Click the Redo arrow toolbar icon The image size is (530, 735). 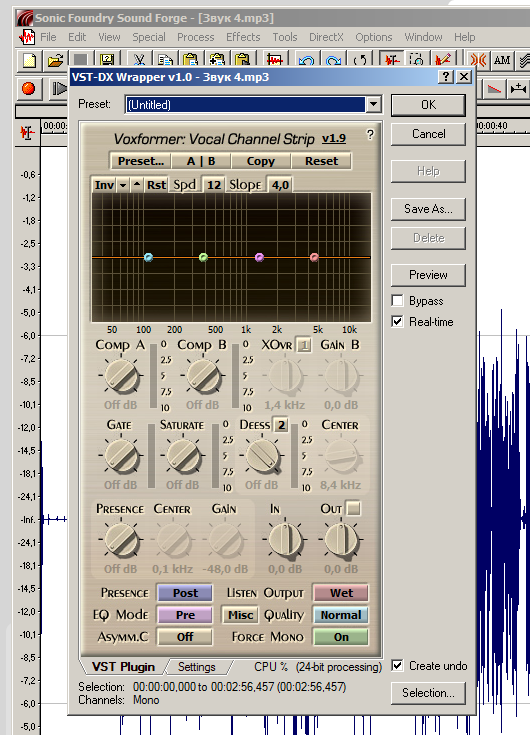333,60
